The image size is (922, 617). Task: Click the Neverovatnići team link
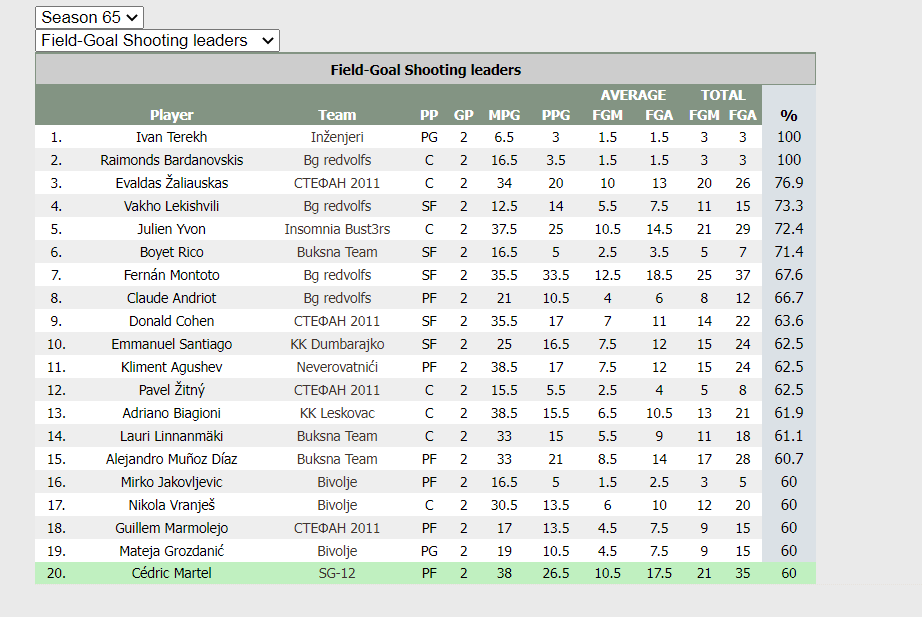(337, 367)
